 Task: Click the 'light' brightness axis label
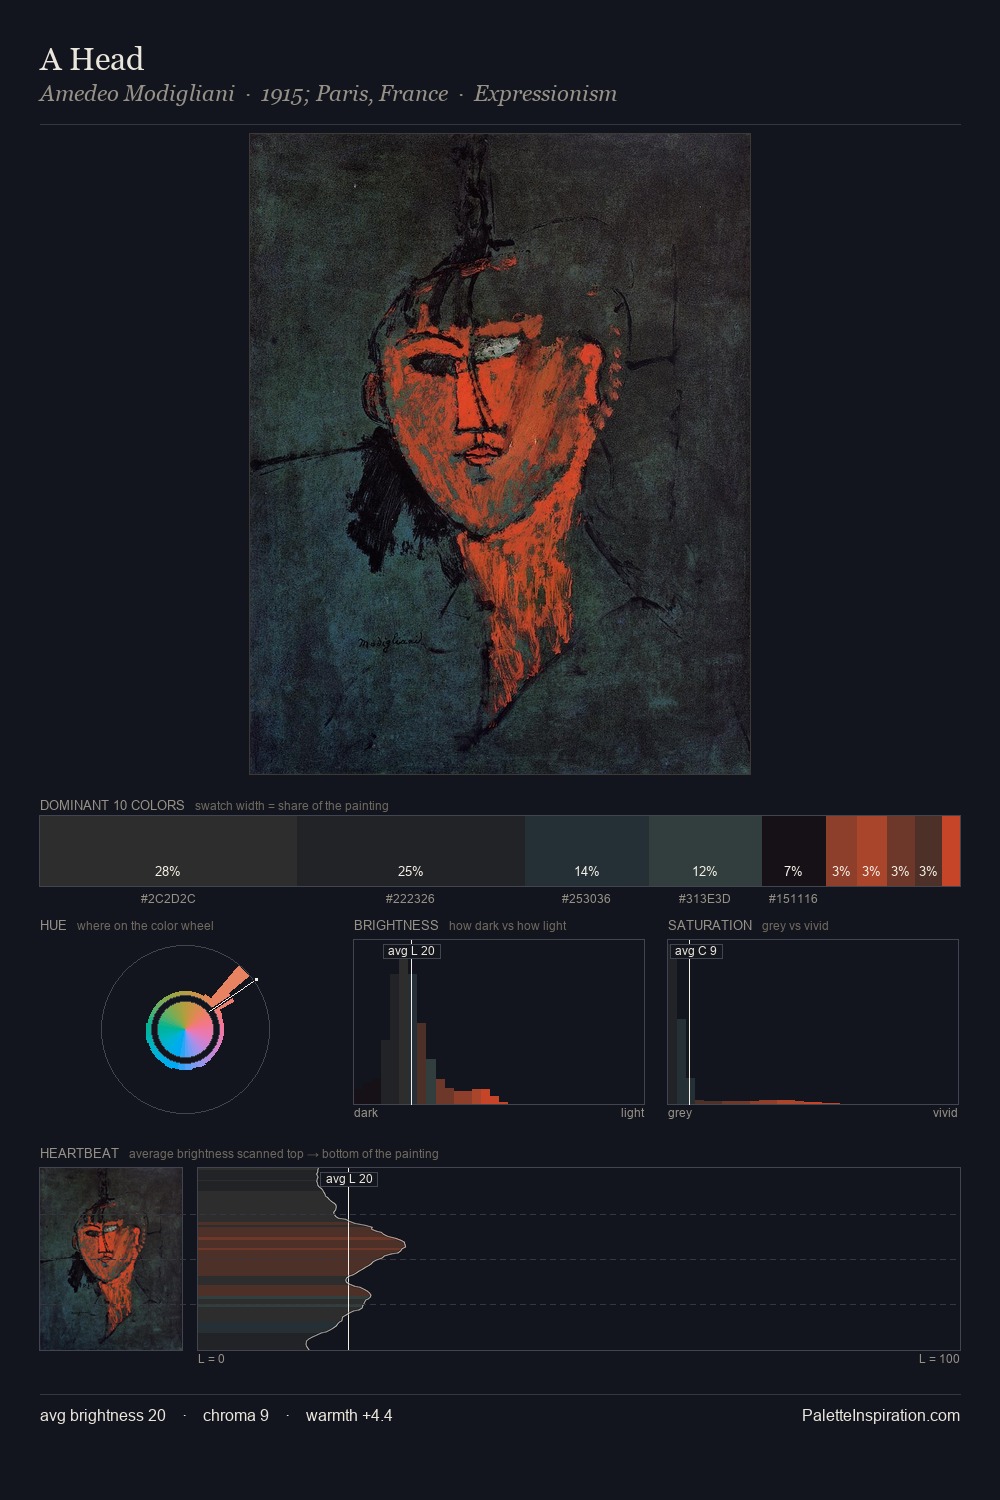[x=632, y=1113]
